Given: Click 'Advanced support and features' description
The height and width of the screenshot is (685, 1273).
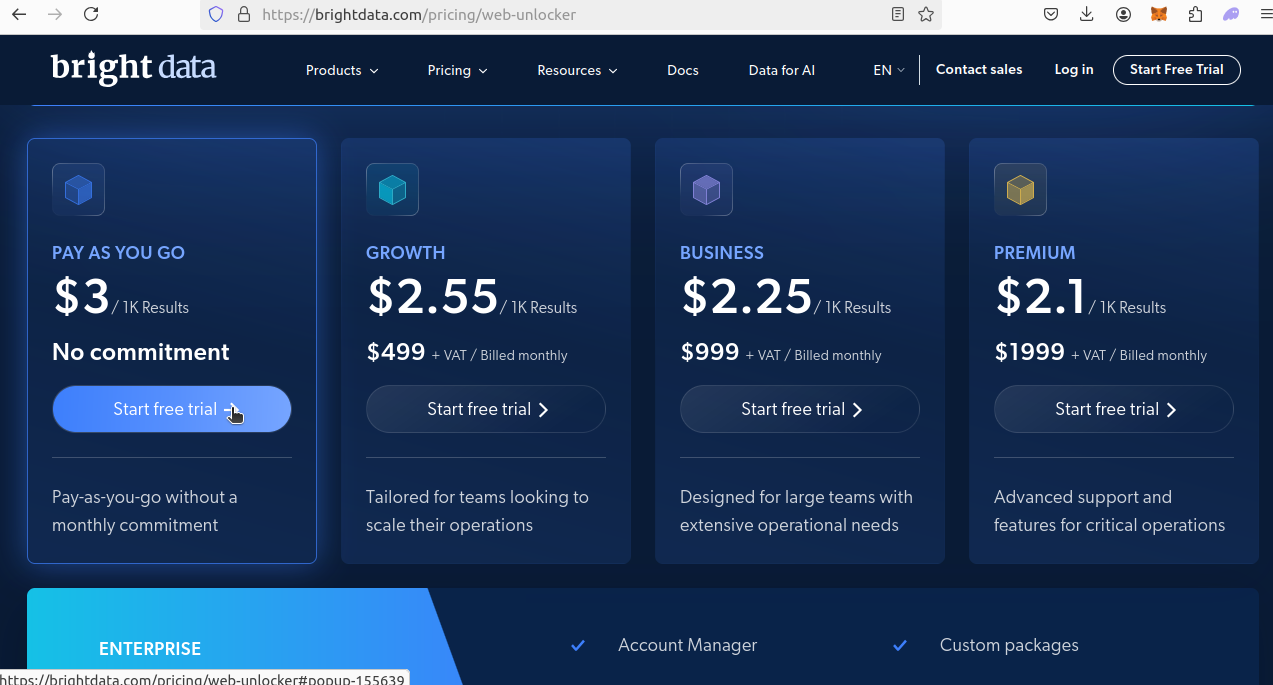Looking at the screenshot, I should coord(1109,511).
